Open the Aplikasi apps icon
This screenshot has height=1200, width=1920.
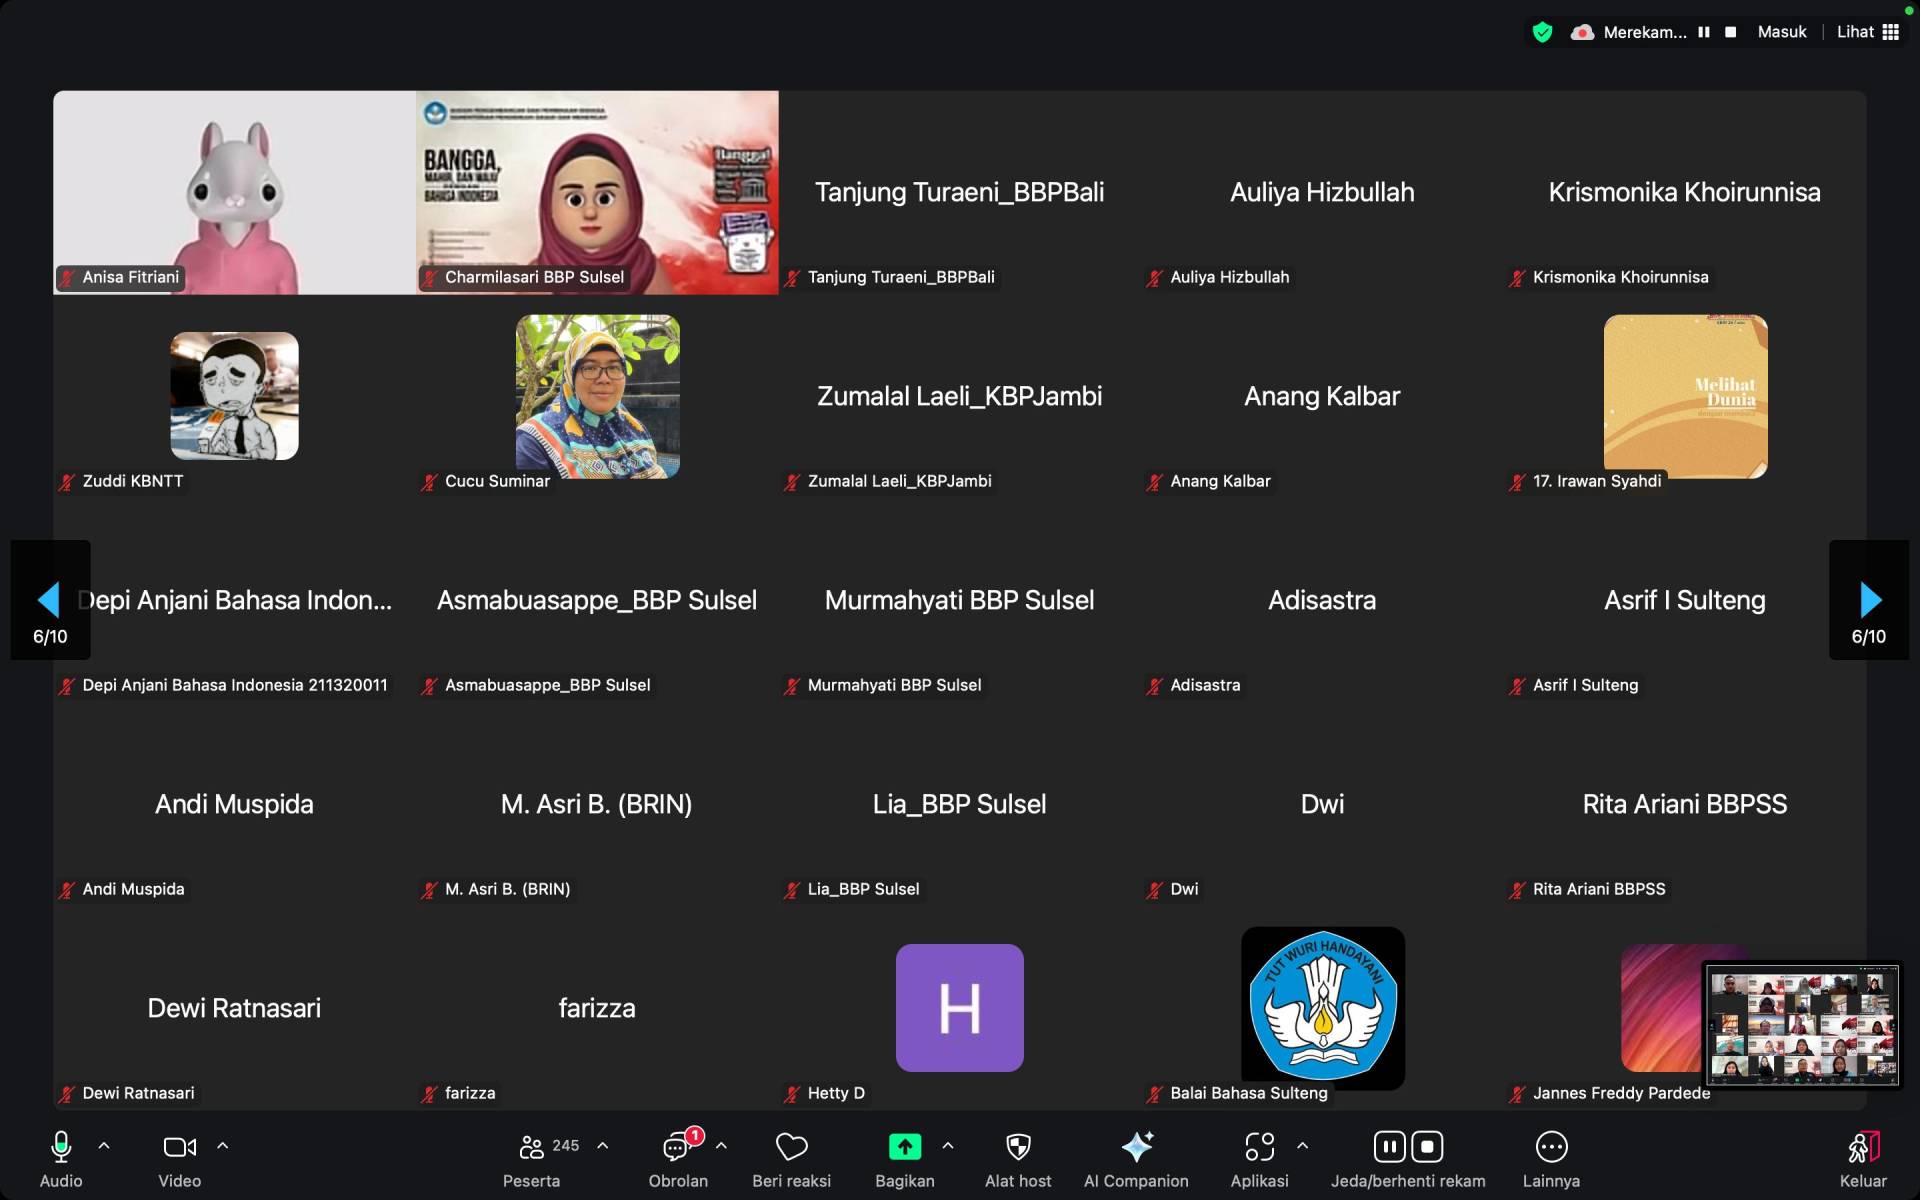(x=1259, y=1148)
